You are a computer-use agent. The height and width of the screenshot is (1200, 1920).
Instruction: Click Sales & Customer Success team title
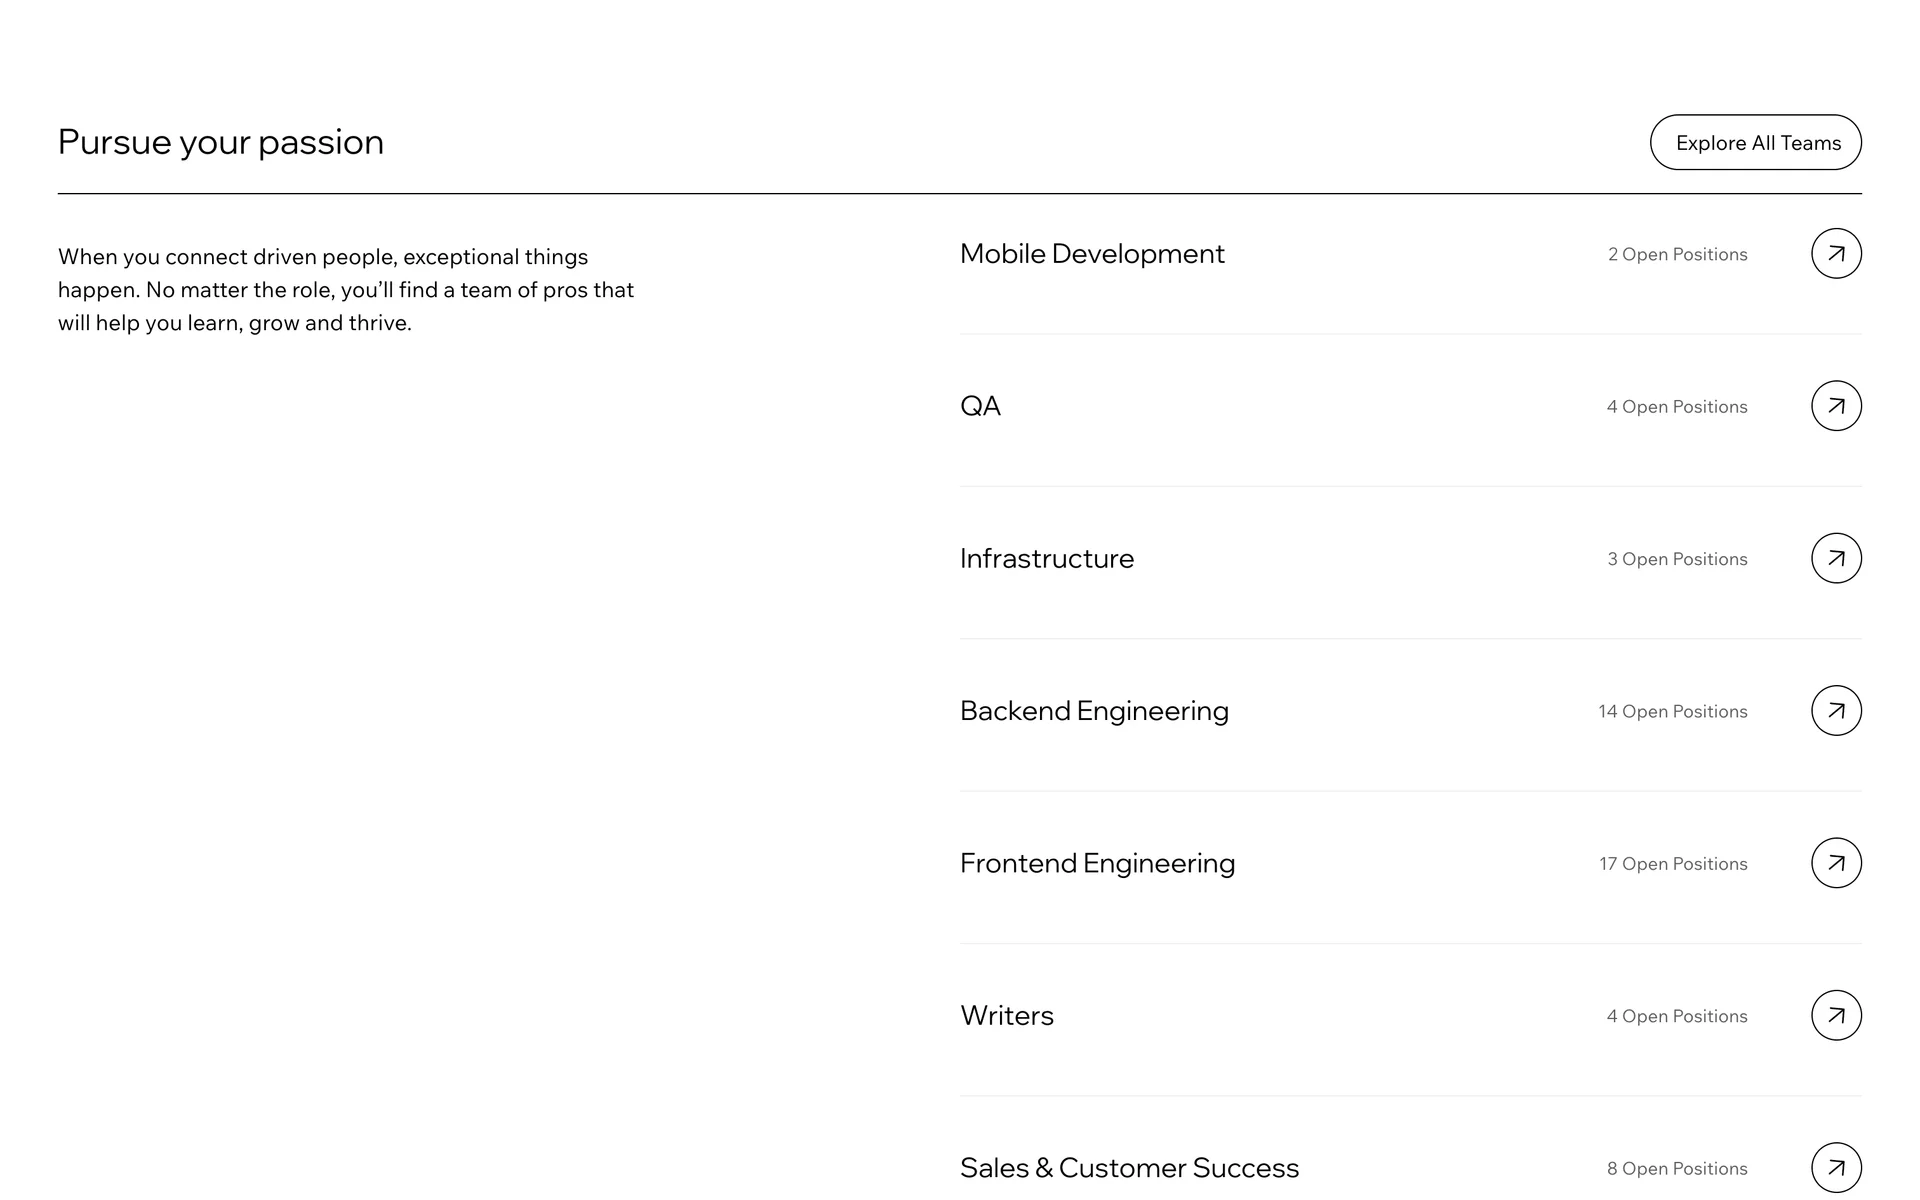tap(1129, 1168)
